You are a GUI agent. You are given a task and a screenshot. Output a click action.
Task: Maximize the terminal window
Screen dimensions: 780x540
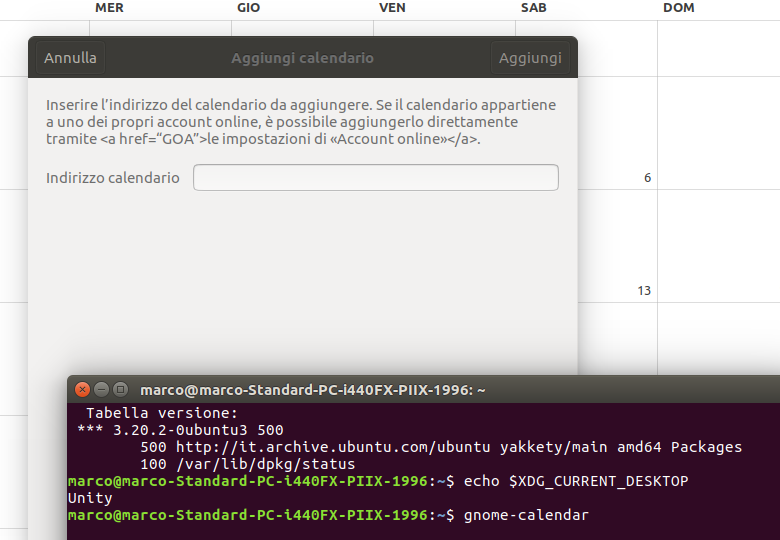click(120, 389)
